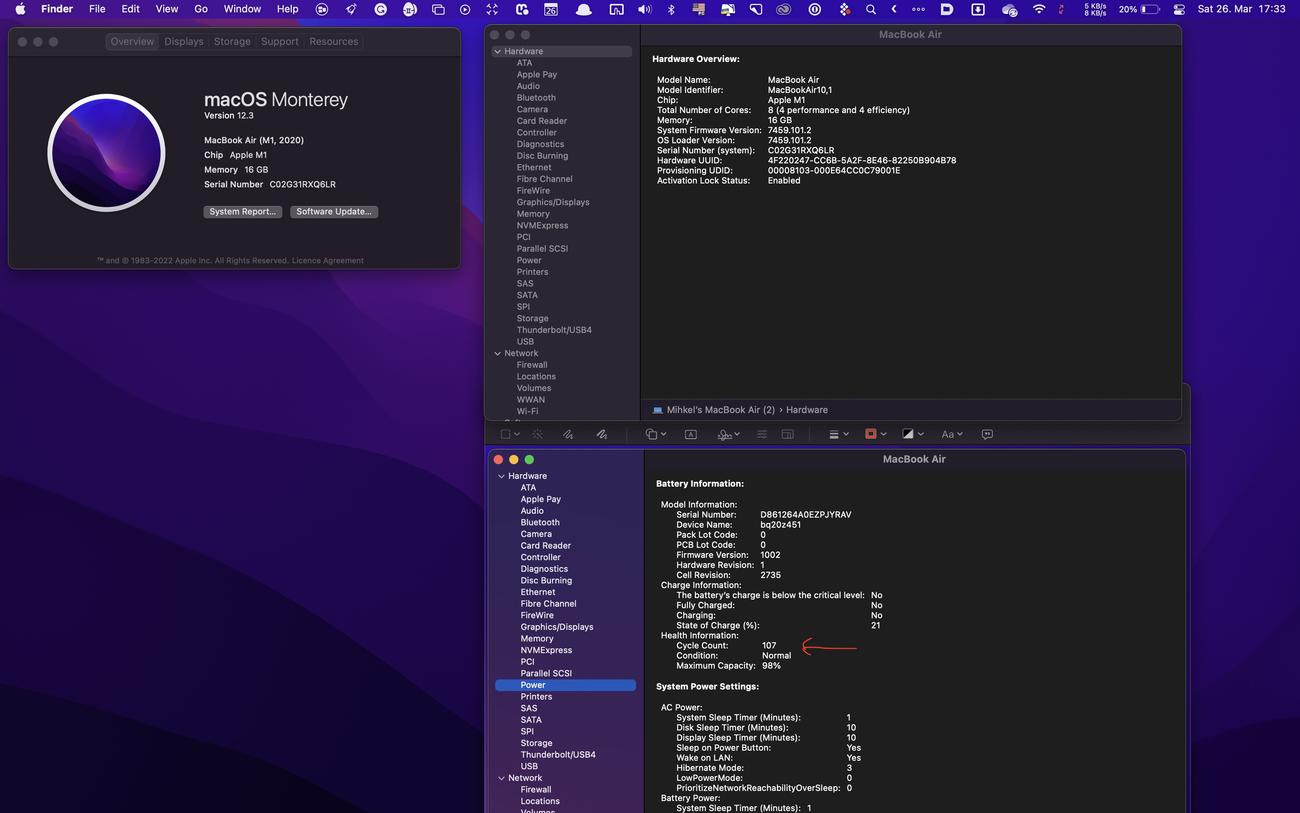Open the Help menu

pyautogui.click(x=287, y=9)
